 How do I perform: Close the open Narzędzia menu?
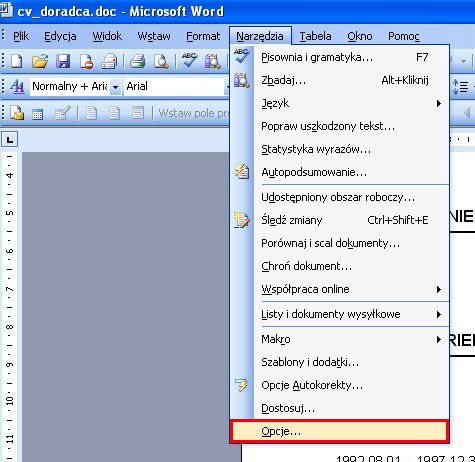[x=260, y=36]
